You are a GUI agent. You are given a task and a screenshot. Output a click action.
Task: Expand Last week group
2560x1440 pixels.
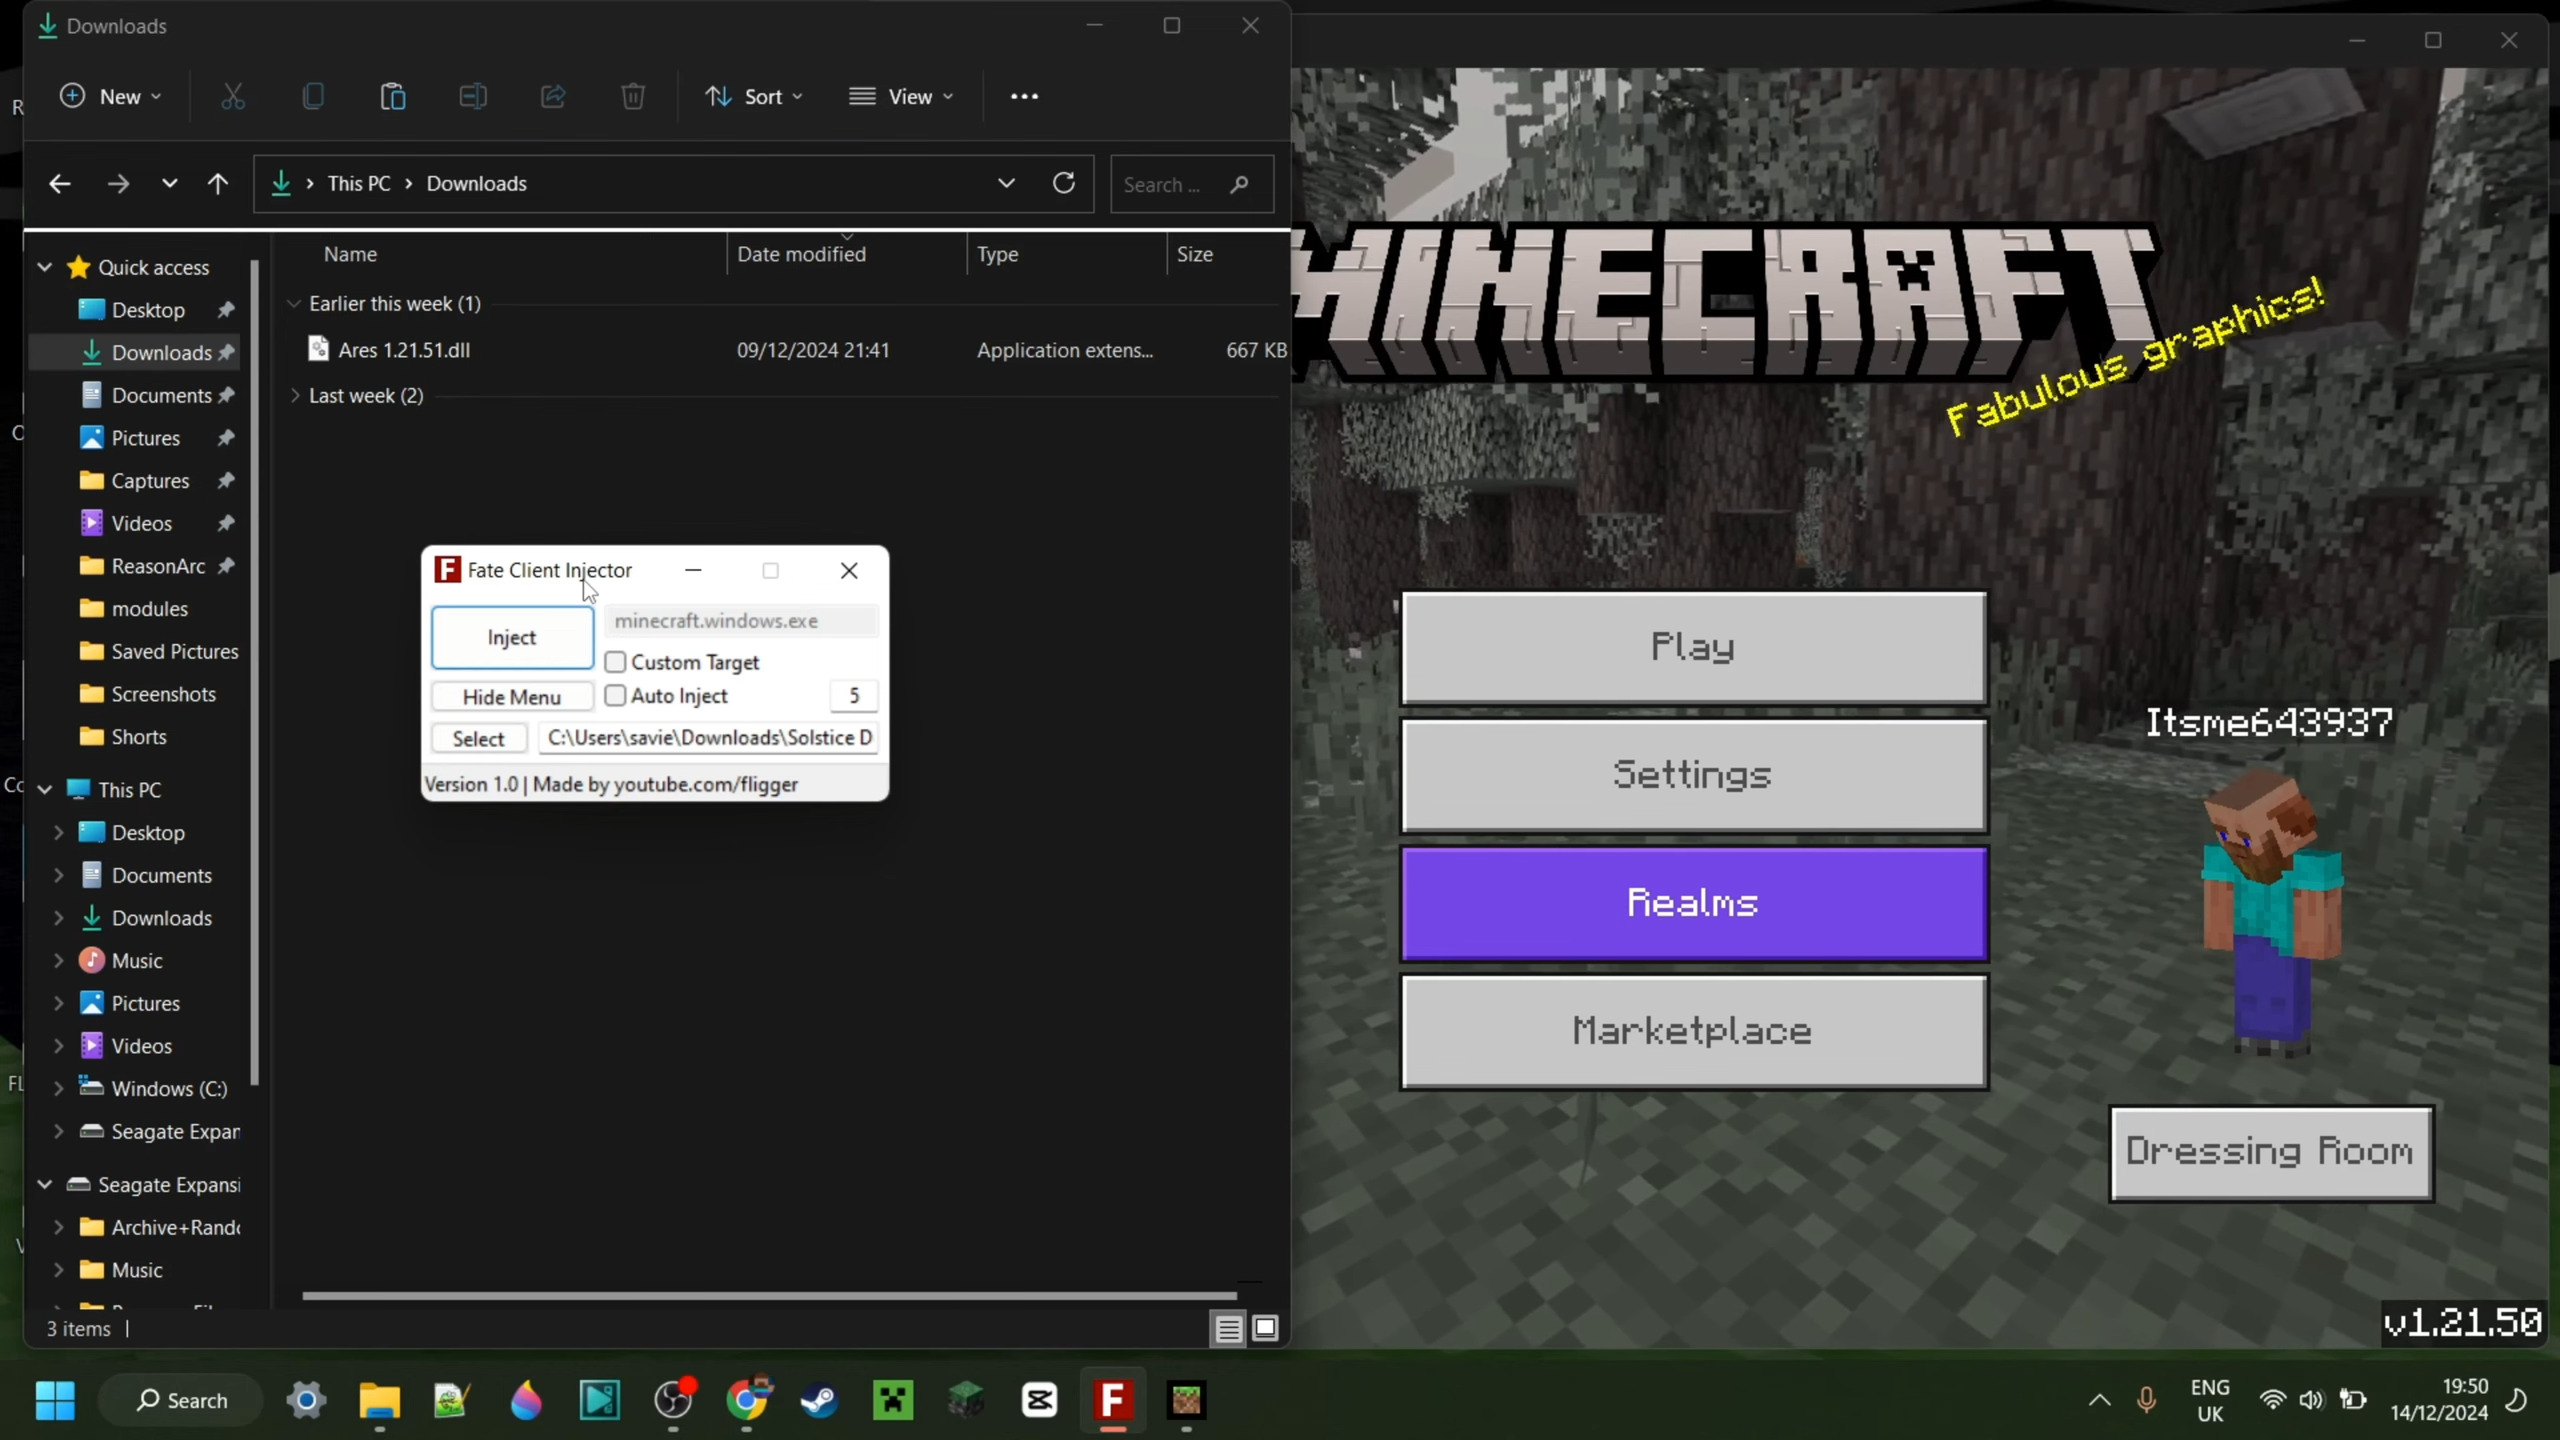tap(294, 396)
